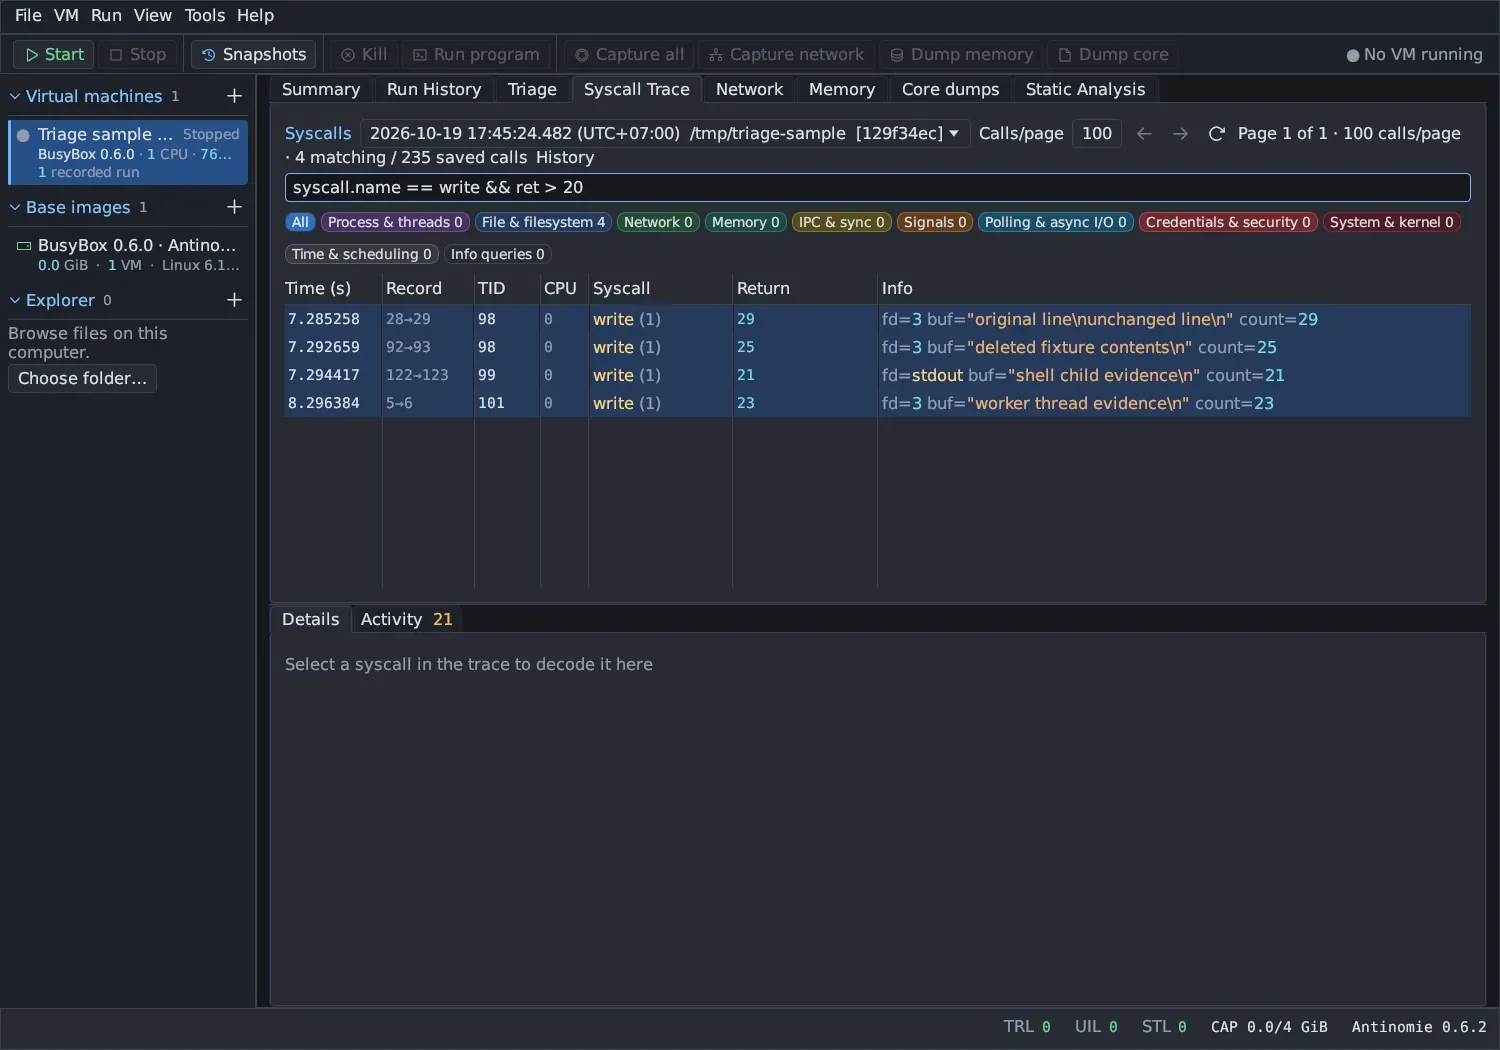Open the File menu

tap(28, 15)
